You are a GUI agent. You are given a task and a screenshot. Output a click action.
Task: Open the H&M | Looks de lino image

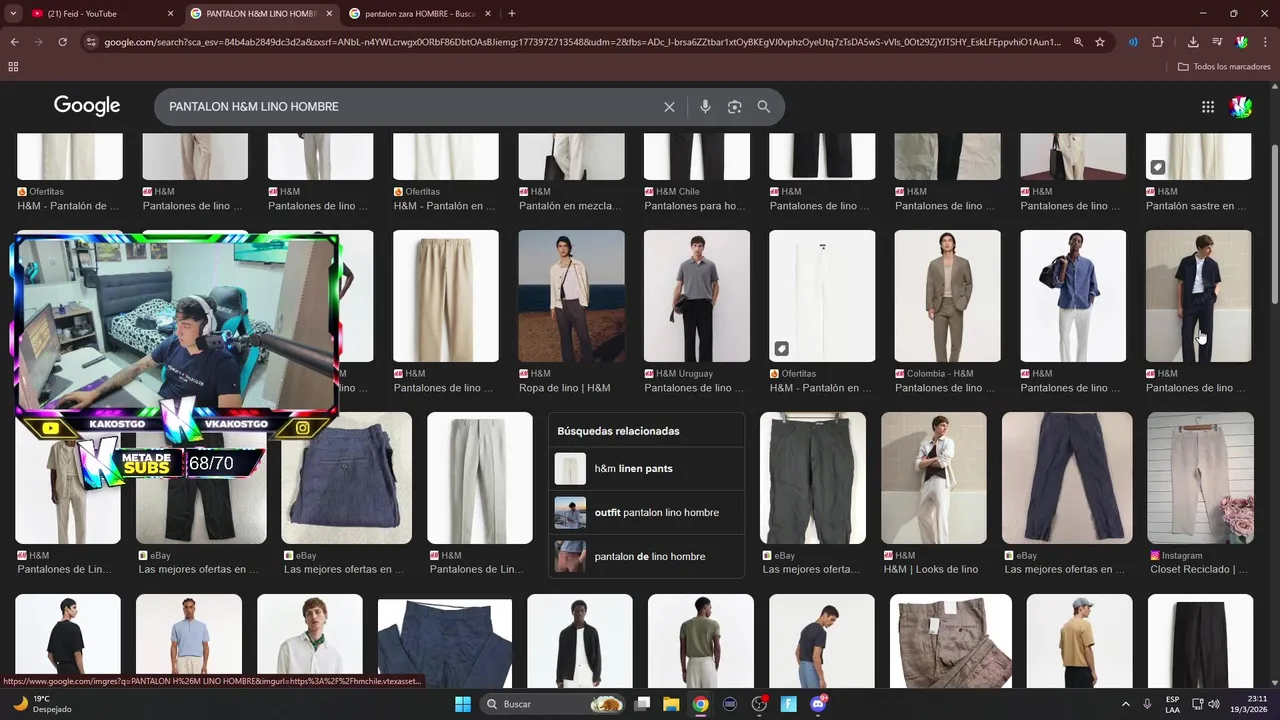click(x=933, y=478)
